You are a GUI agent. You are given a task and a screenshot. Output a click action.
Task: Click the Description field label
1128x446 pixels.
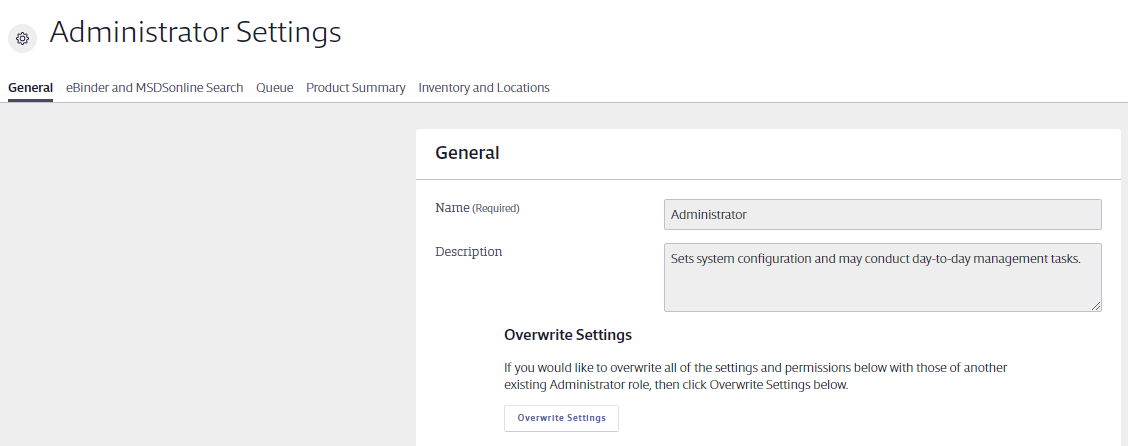coord(468,252)
